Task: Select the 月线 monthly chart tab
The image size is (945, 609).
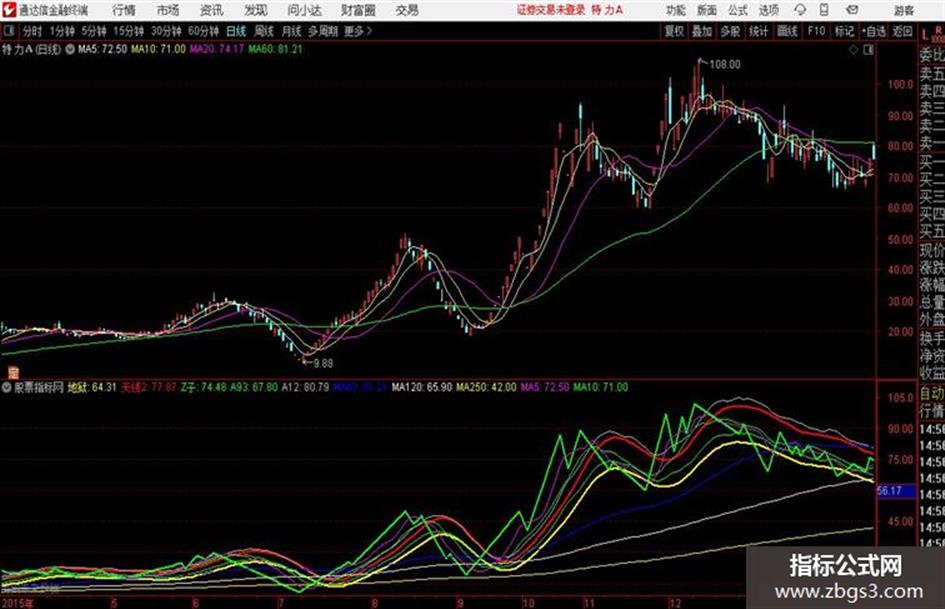Action: [291, 31]
